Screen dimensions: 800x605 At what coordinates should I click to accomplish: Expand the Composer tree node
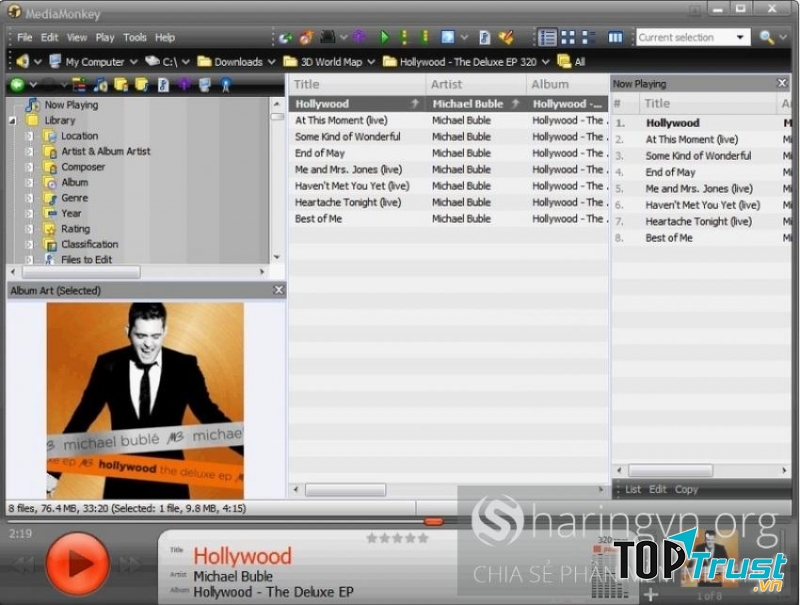(x=29, y=167)
